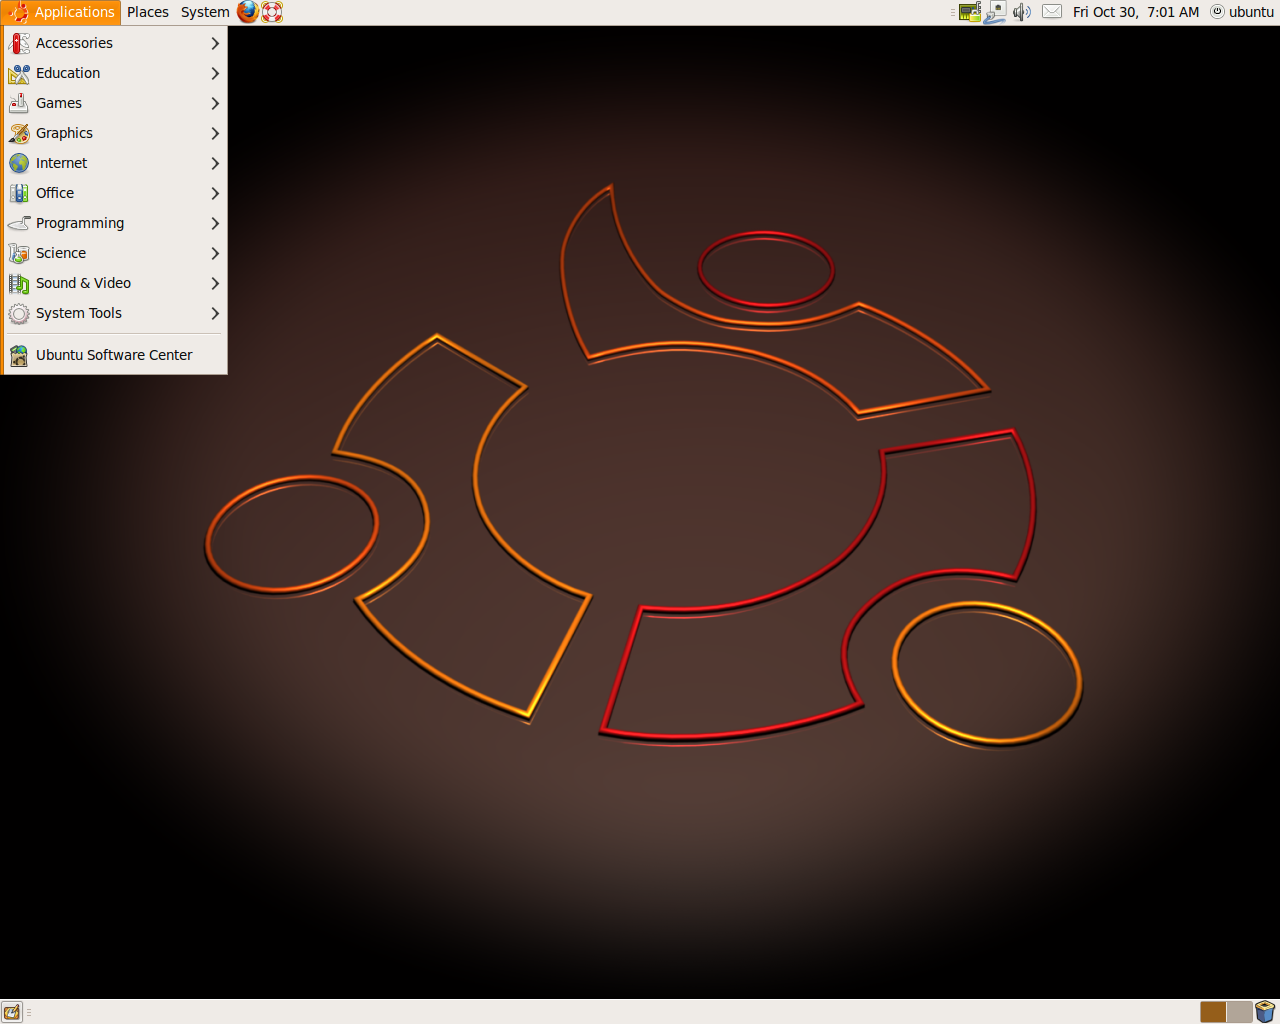Click the Office category icon

click(x=19, y=193)
